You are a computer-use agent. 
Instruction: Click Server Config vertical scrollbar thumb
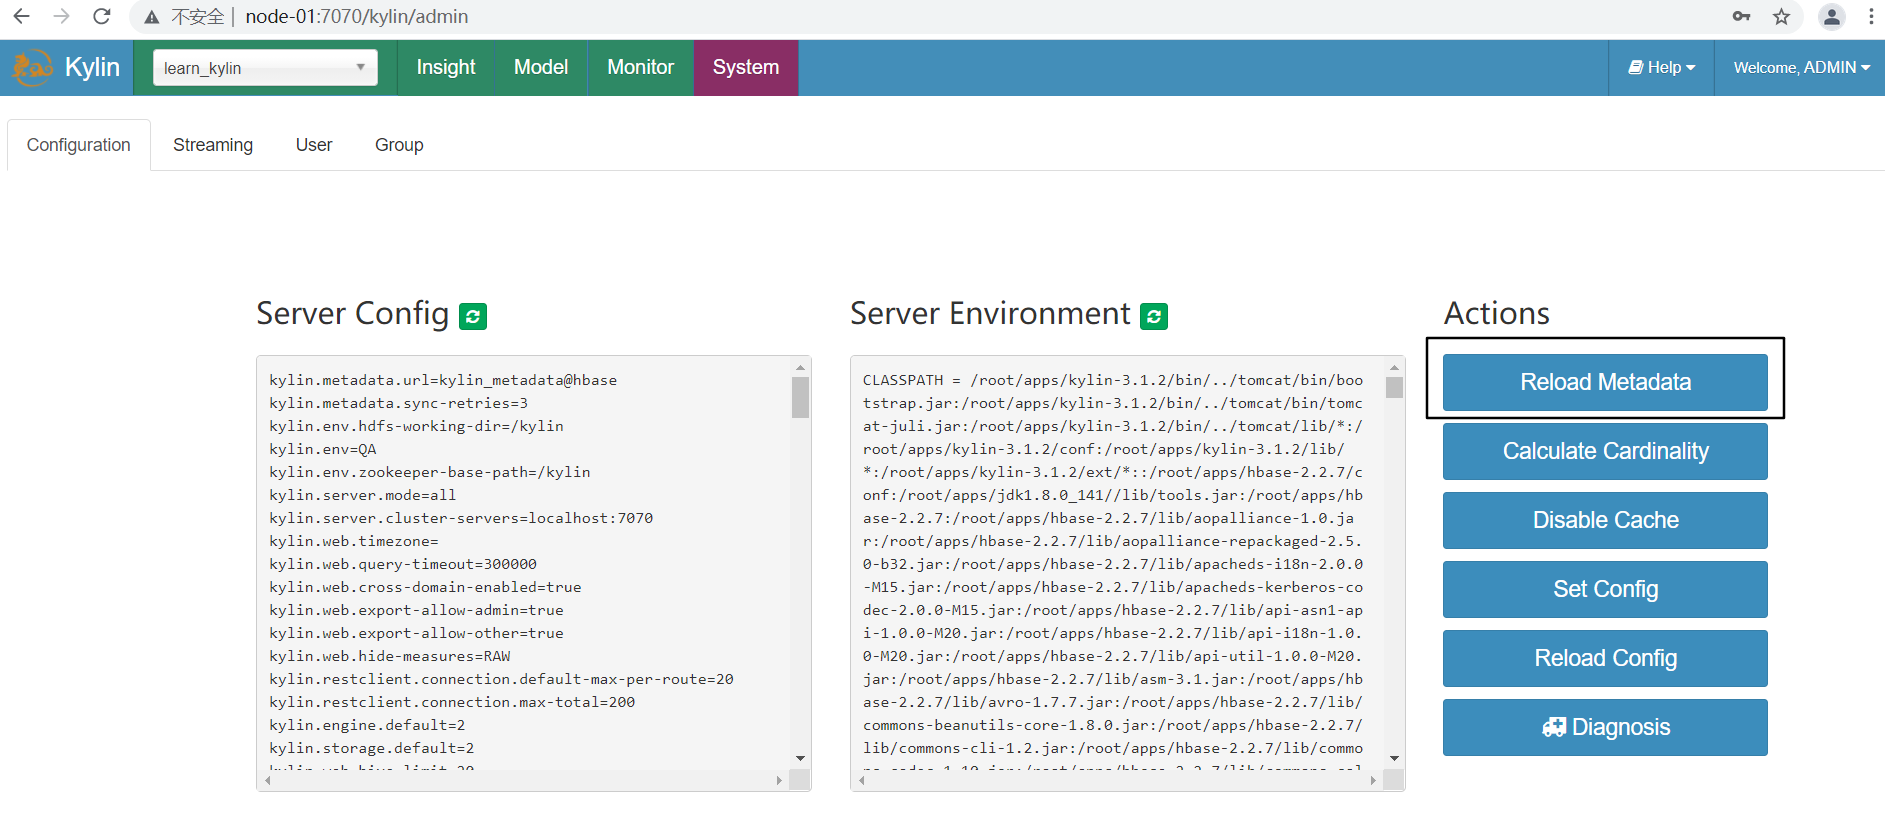[800, 397]
